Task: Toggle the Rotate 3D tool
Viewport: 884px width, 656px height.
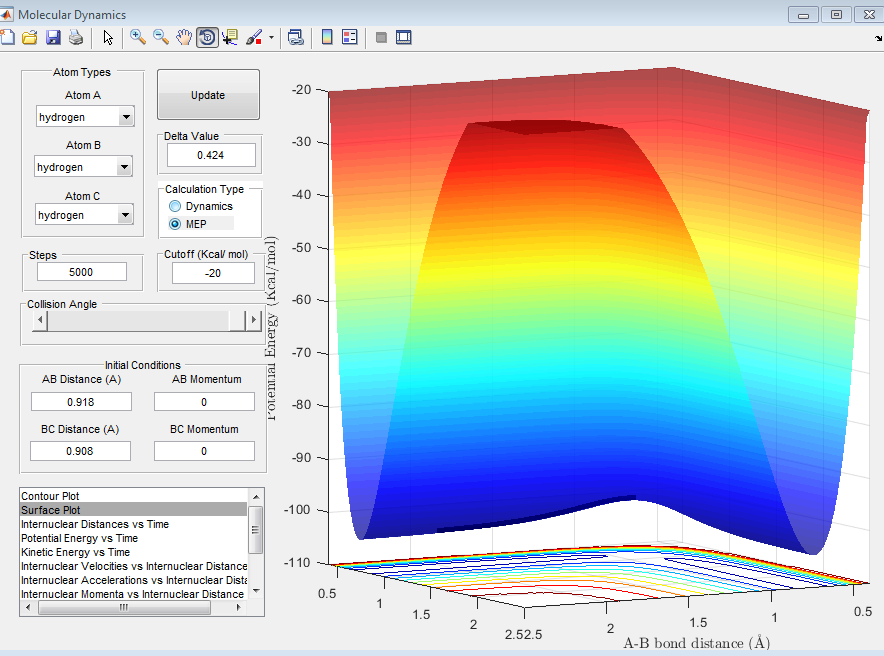Action: coord(207,37)
